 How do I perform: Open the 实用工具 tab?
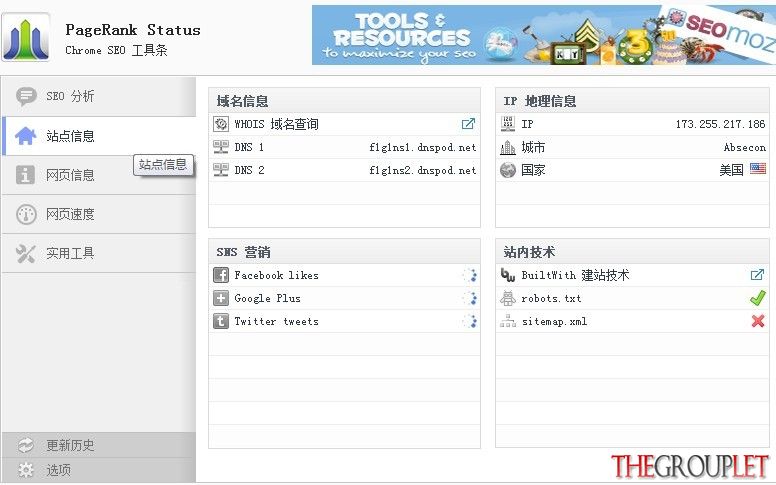point(99,253)
